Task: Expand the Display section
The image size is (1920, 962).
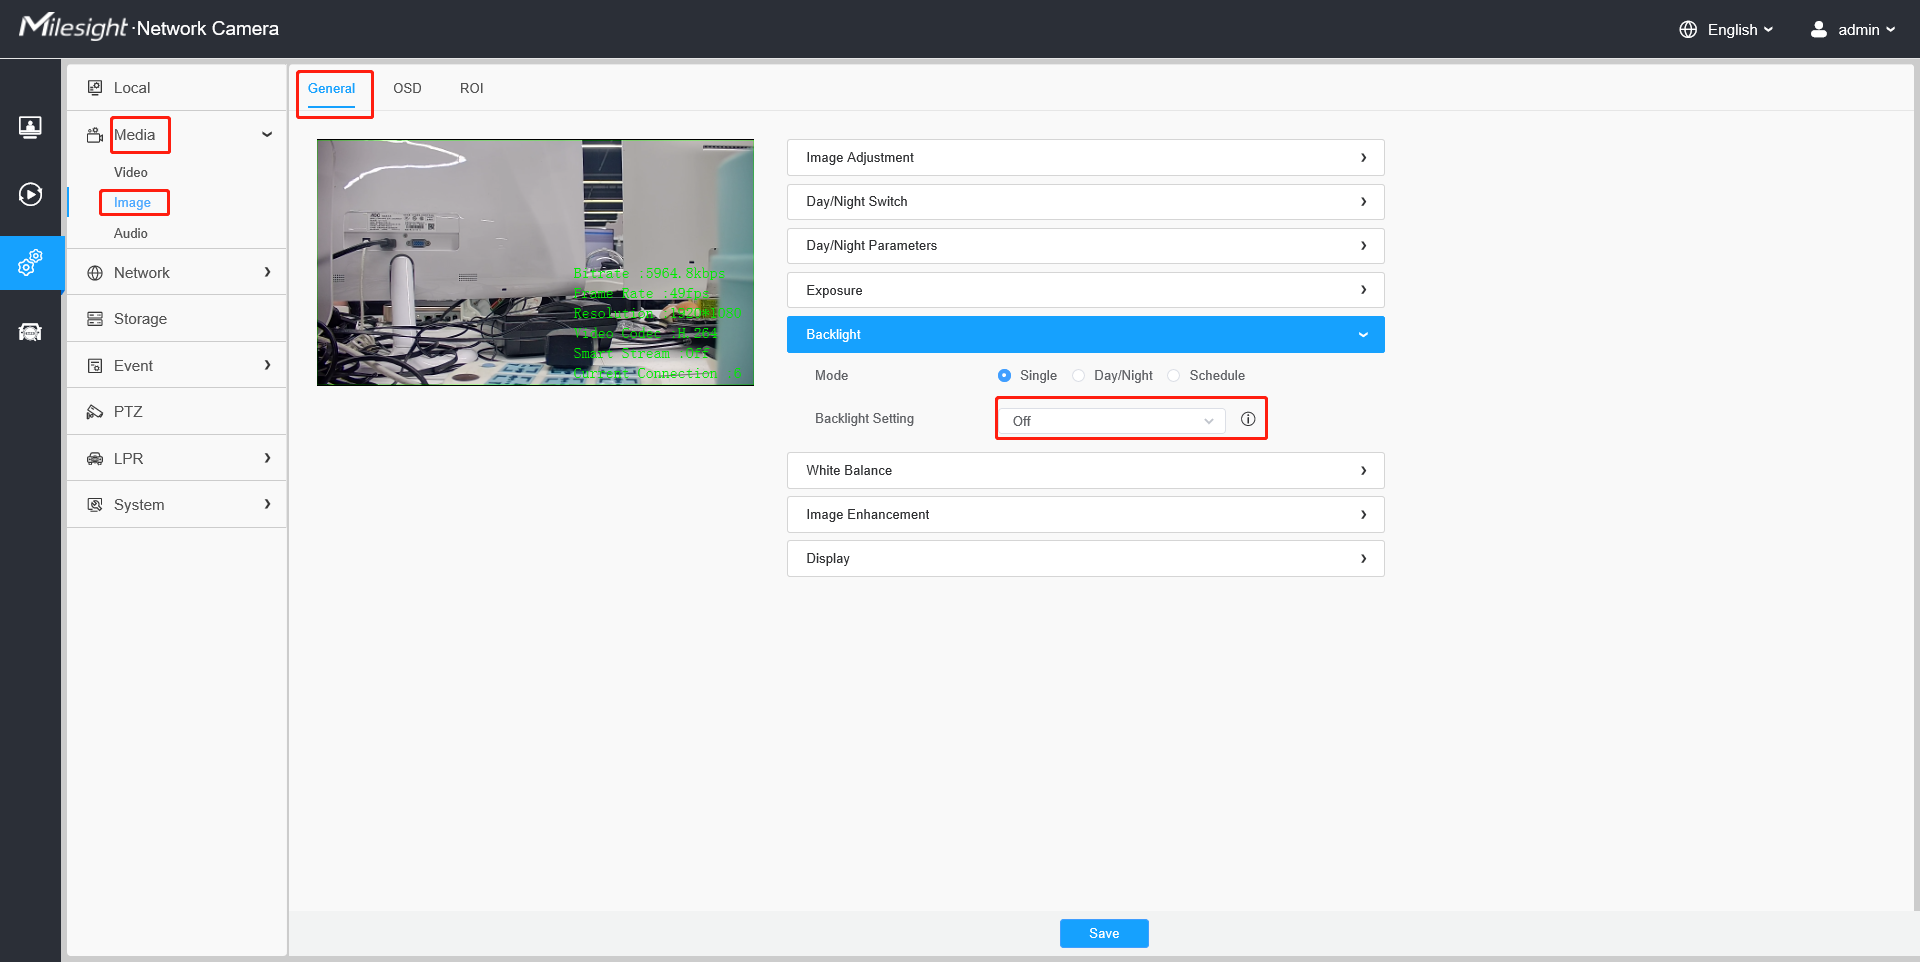Action: click(x=1086, y=559)
